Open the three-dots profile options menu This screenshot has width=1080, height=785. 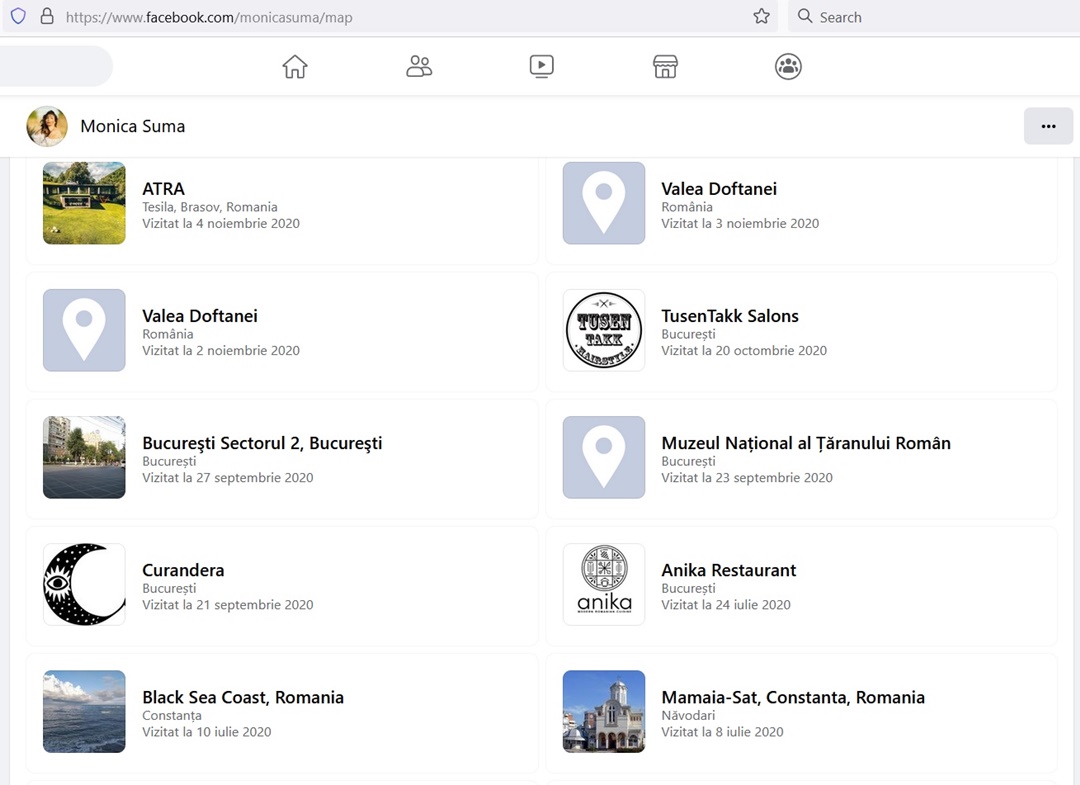tap(1048, 126)
